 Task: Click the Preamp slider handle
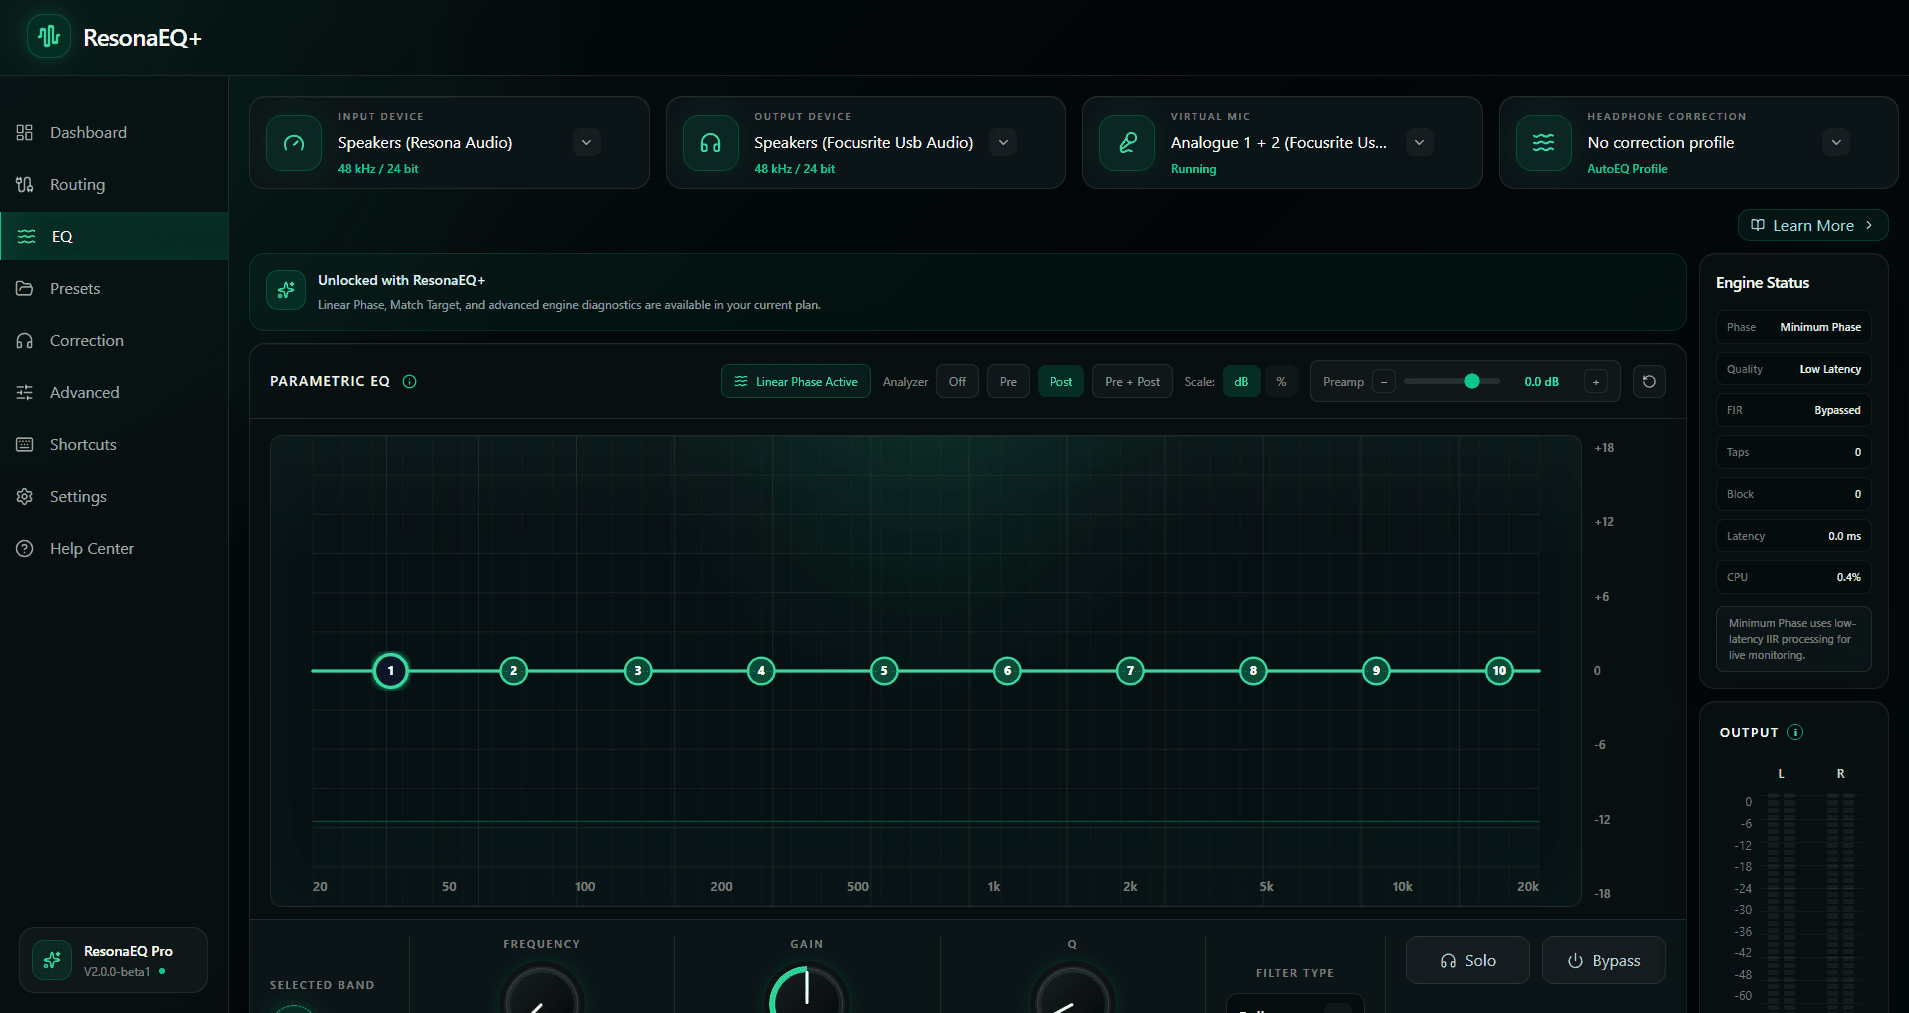(x=1472, y=381)
